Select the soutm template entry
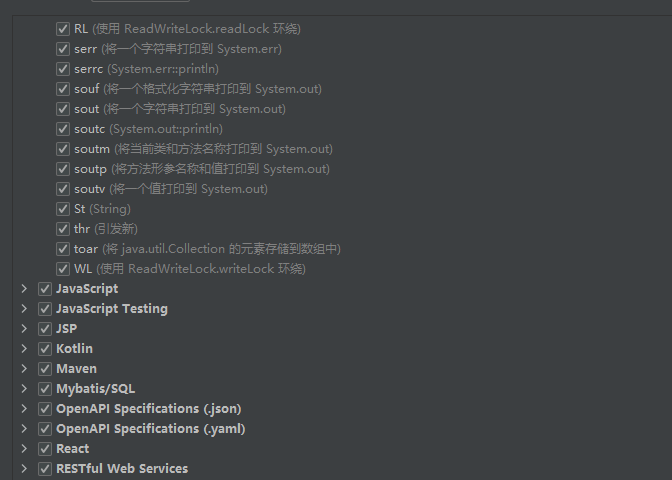Viewport: 672px width, 480px height. pos(203,149)
